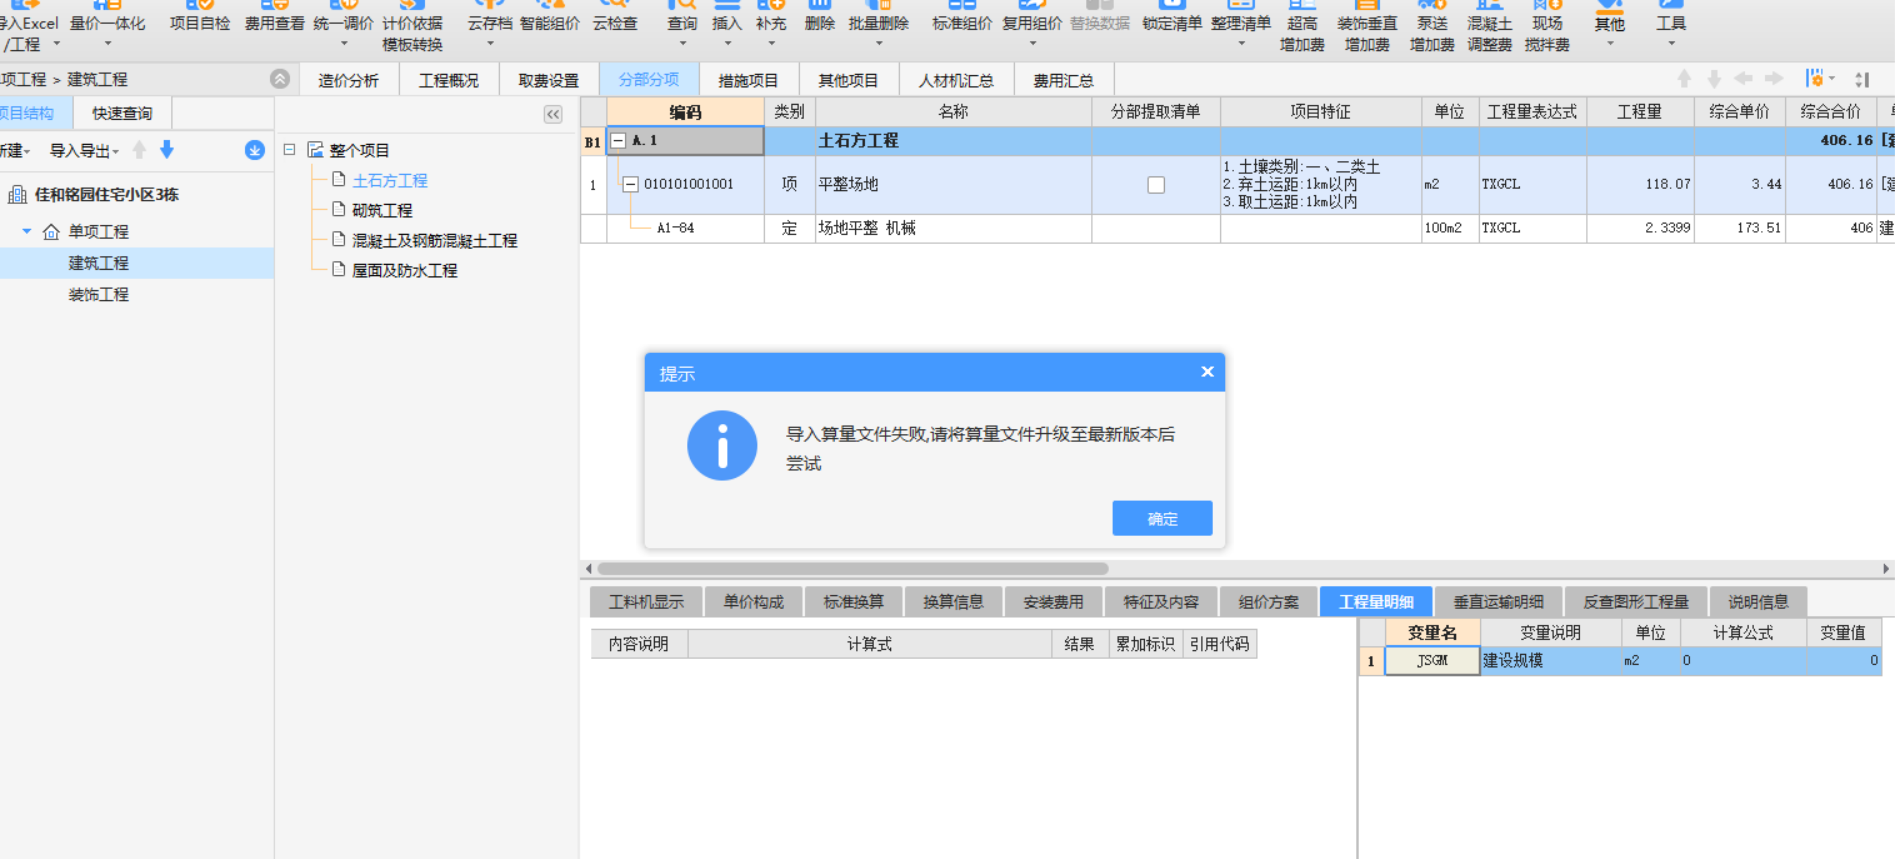Image resolution: width=1895 pixels, height=859 pixels.
Task: Collapse the 010101001001 item row
Action: [x=631, y=184]
